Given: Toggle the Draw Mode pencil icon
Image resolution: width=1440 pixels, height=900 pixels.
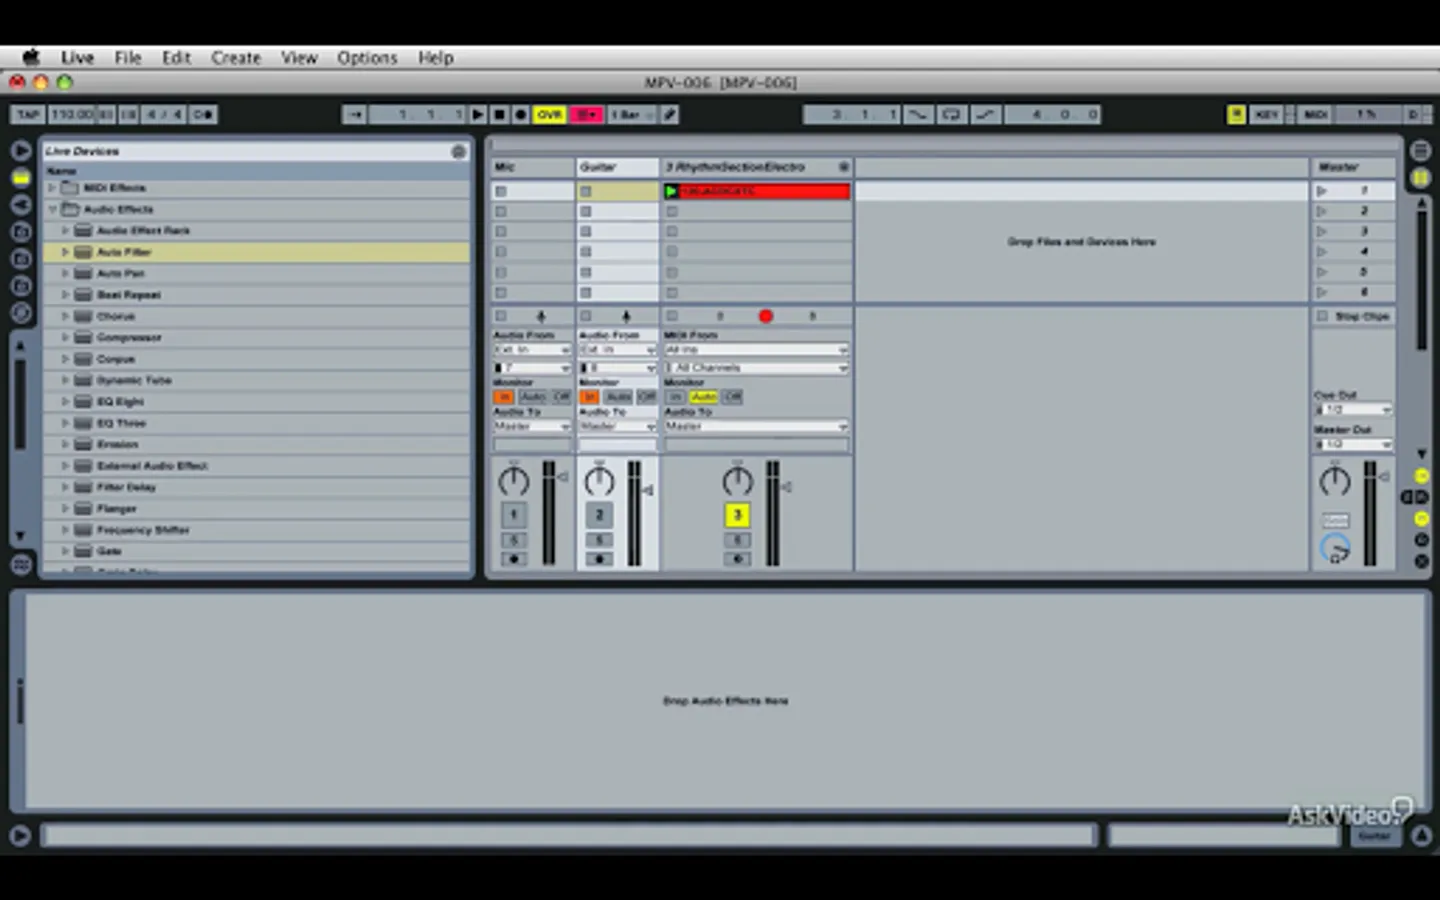Looking at the screenshot, I should 670,115.
